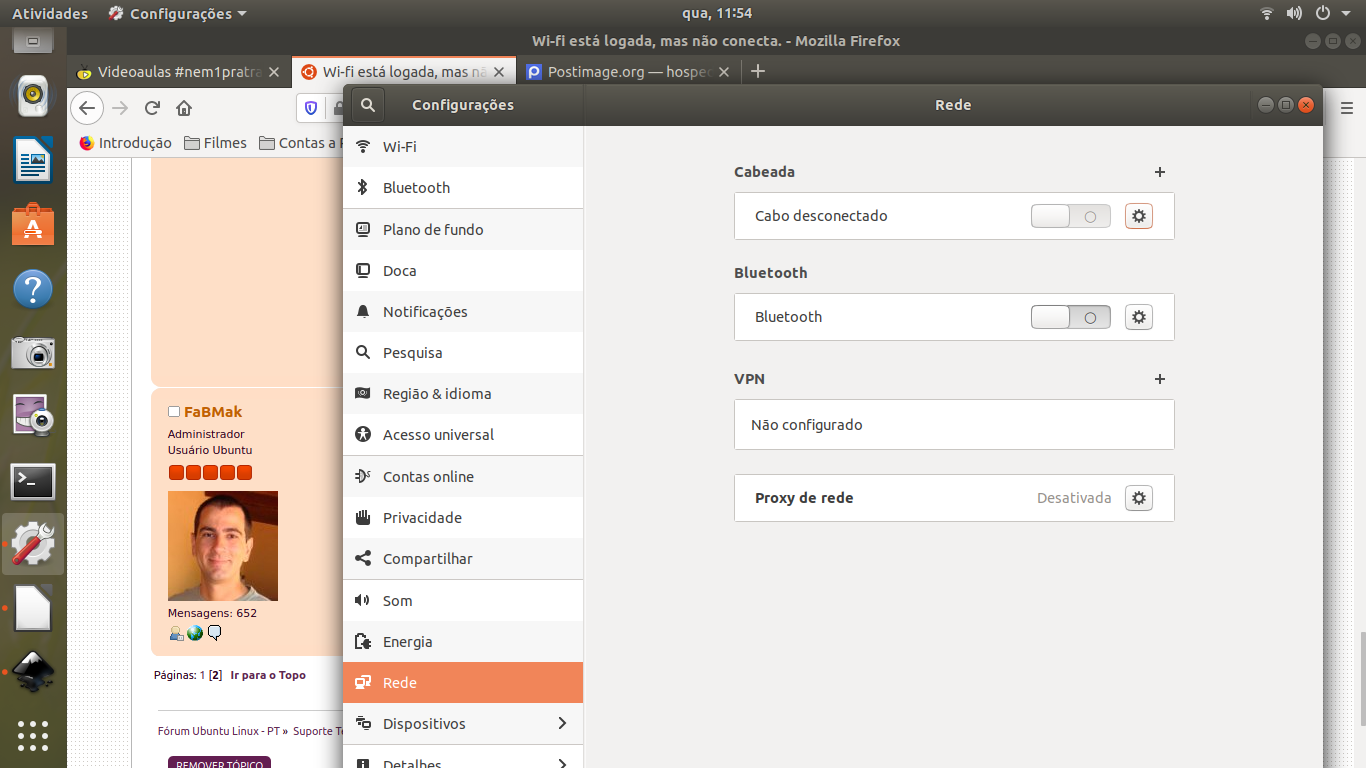This screenshot has width=1366, height=768.
Task: Open the Bluetooth network gear settings
Action: tap(1139, 317)
